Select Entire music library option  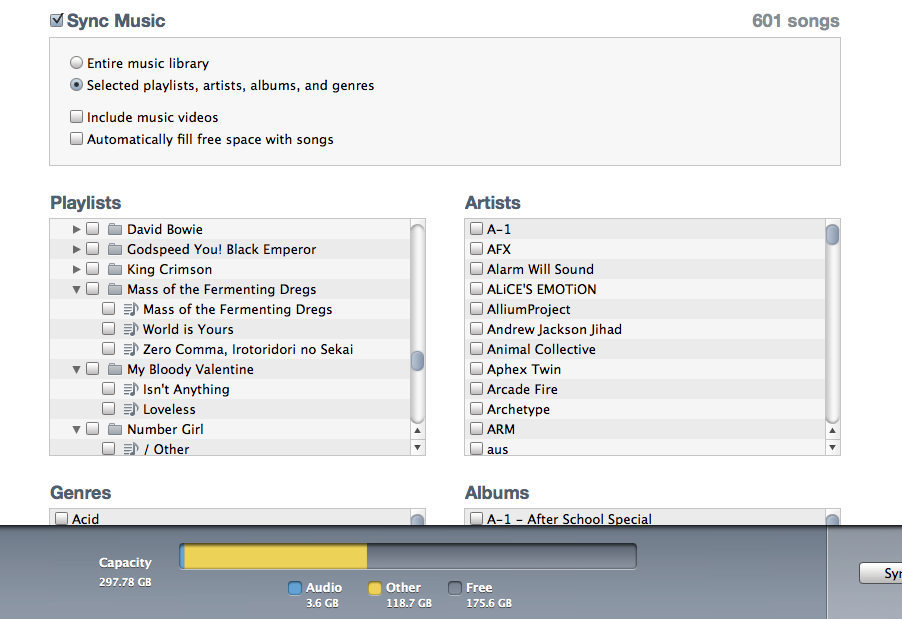[76, 63]
